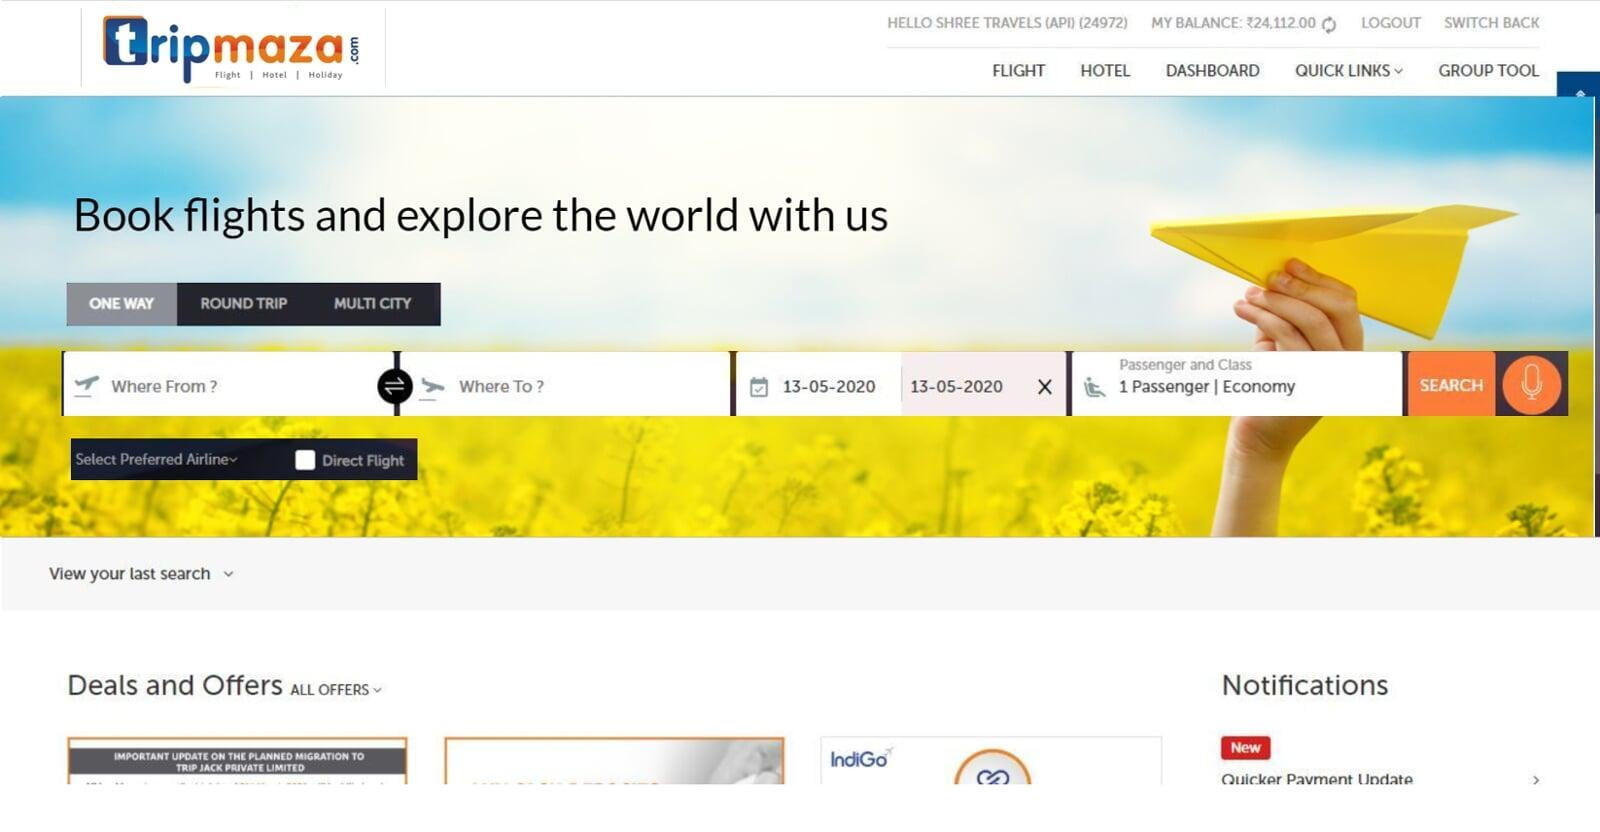Select the ONE WAY trip option

tap(121, 304)
